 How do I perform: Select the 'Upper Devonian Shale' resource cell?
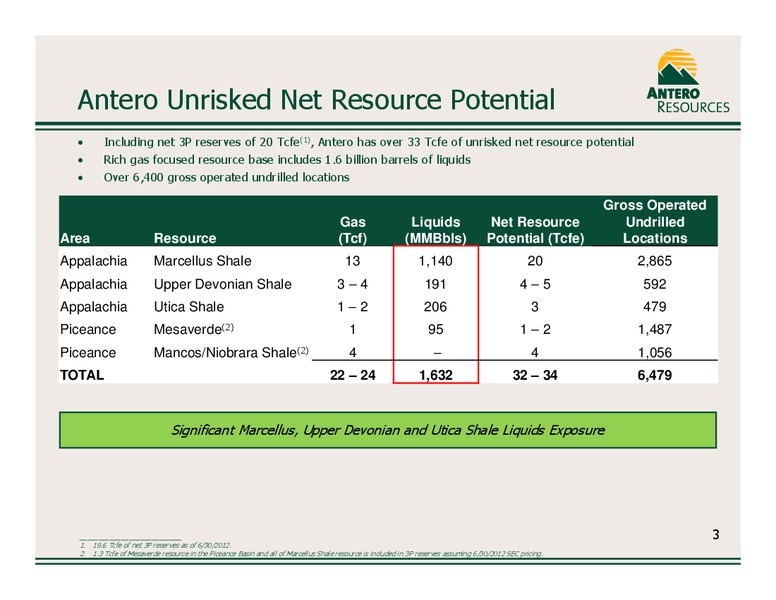(x=223, y=284)
